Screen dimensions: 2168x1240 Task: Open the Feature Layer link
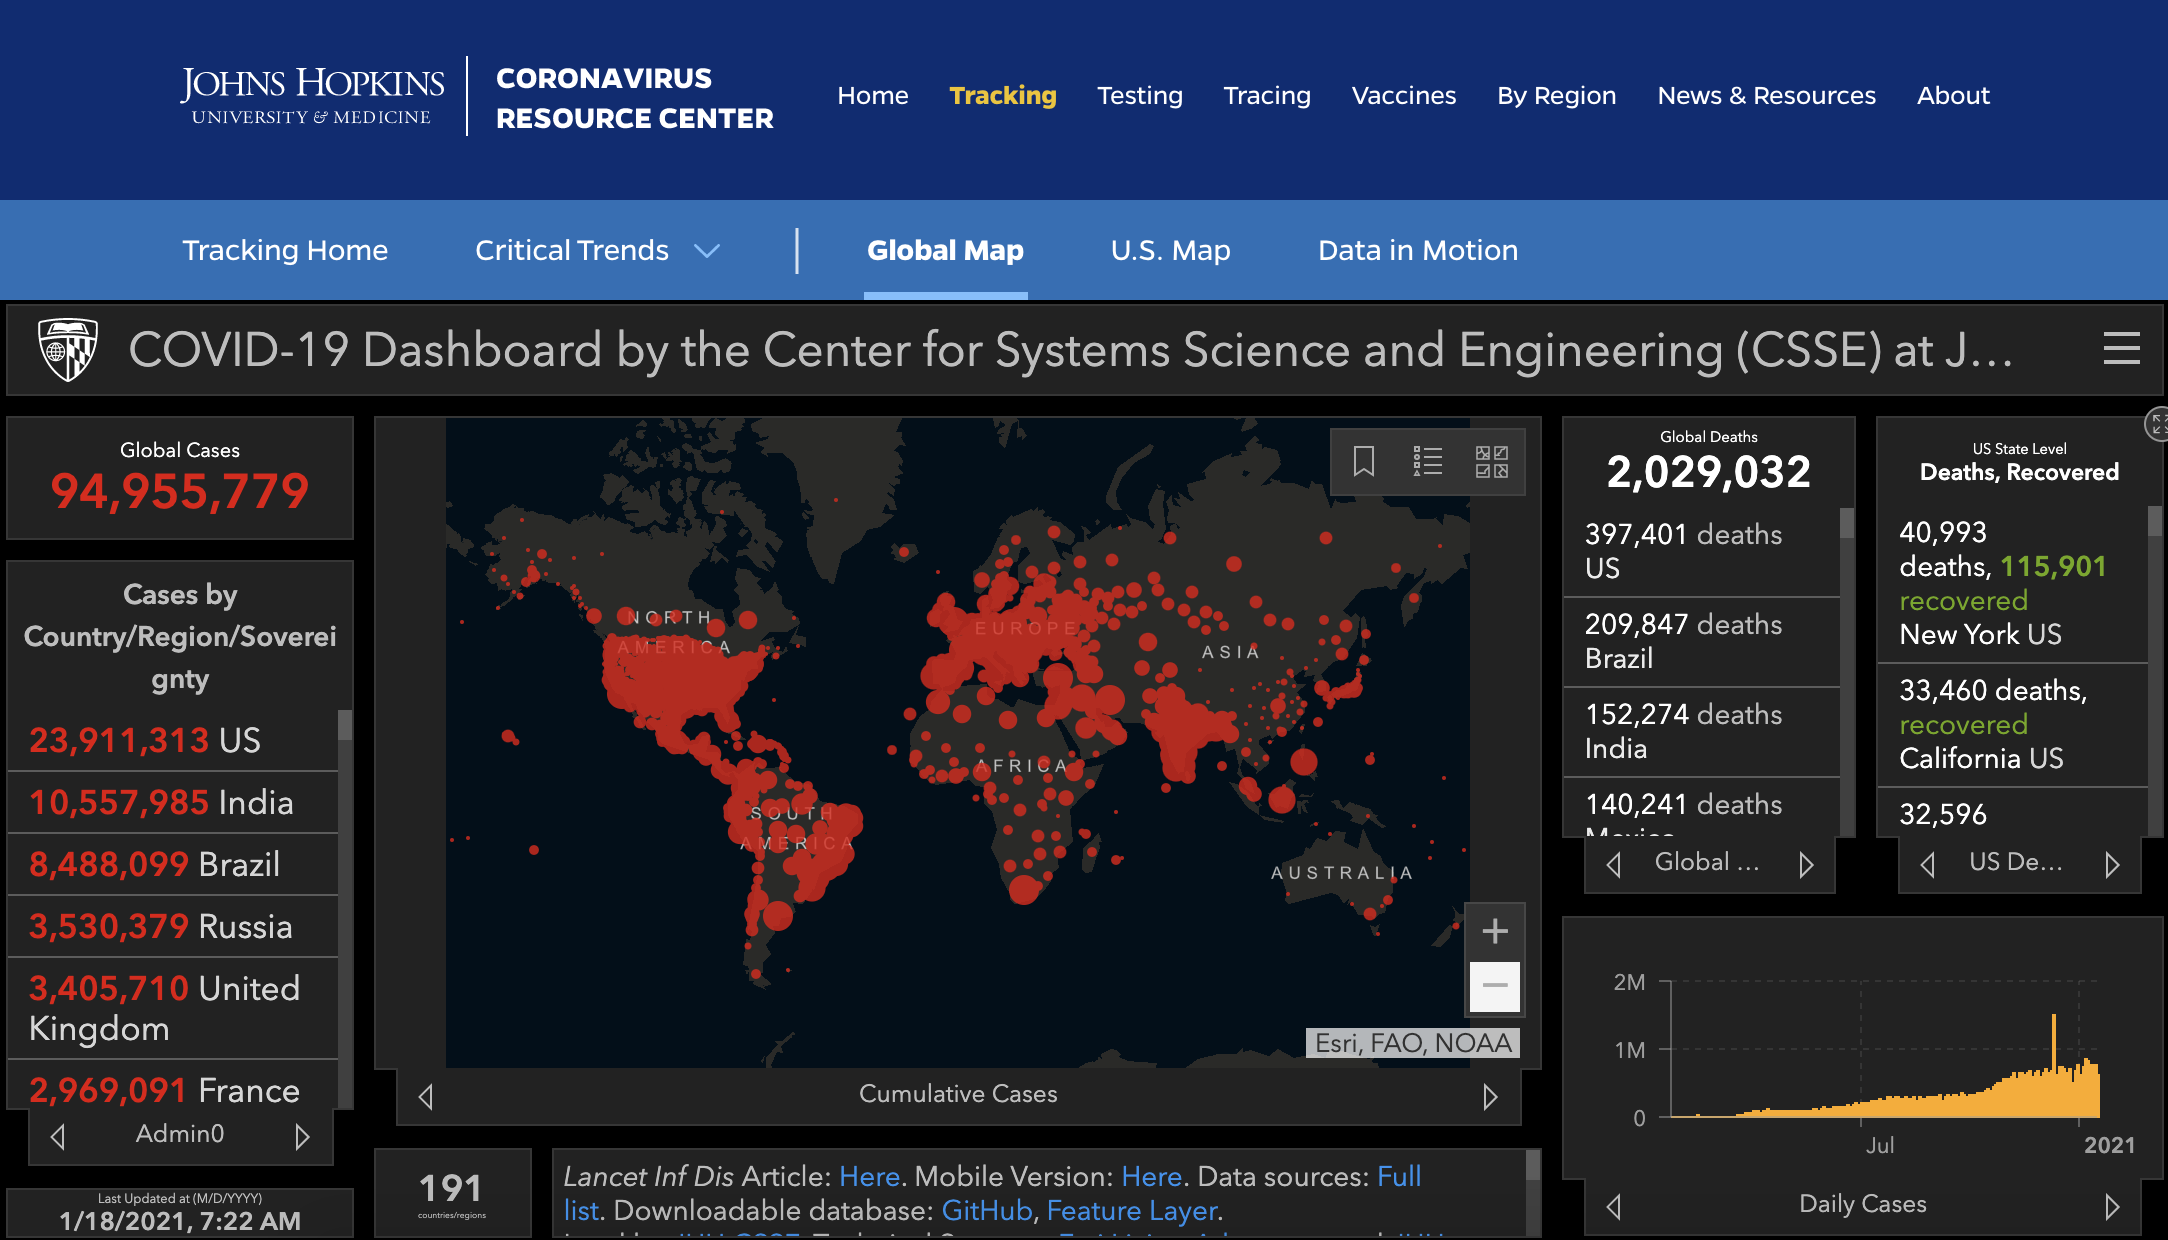tap(1132, 1210)
